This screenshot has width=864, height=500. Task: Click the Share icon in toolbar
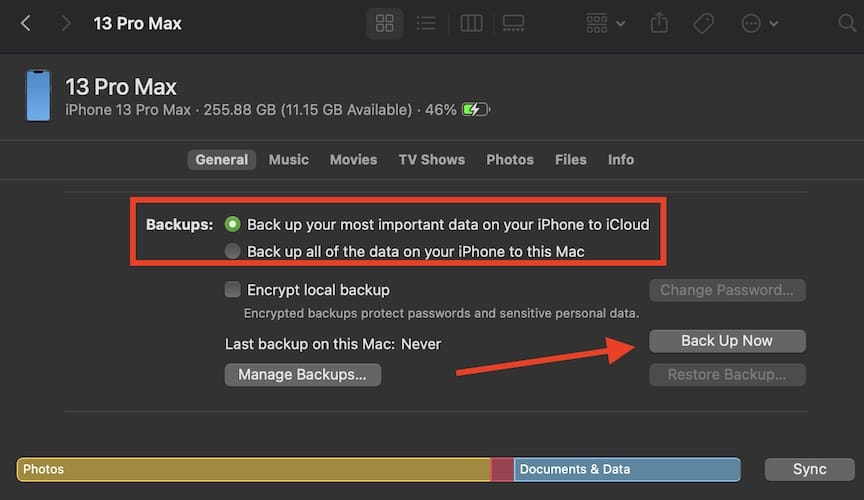659,23
